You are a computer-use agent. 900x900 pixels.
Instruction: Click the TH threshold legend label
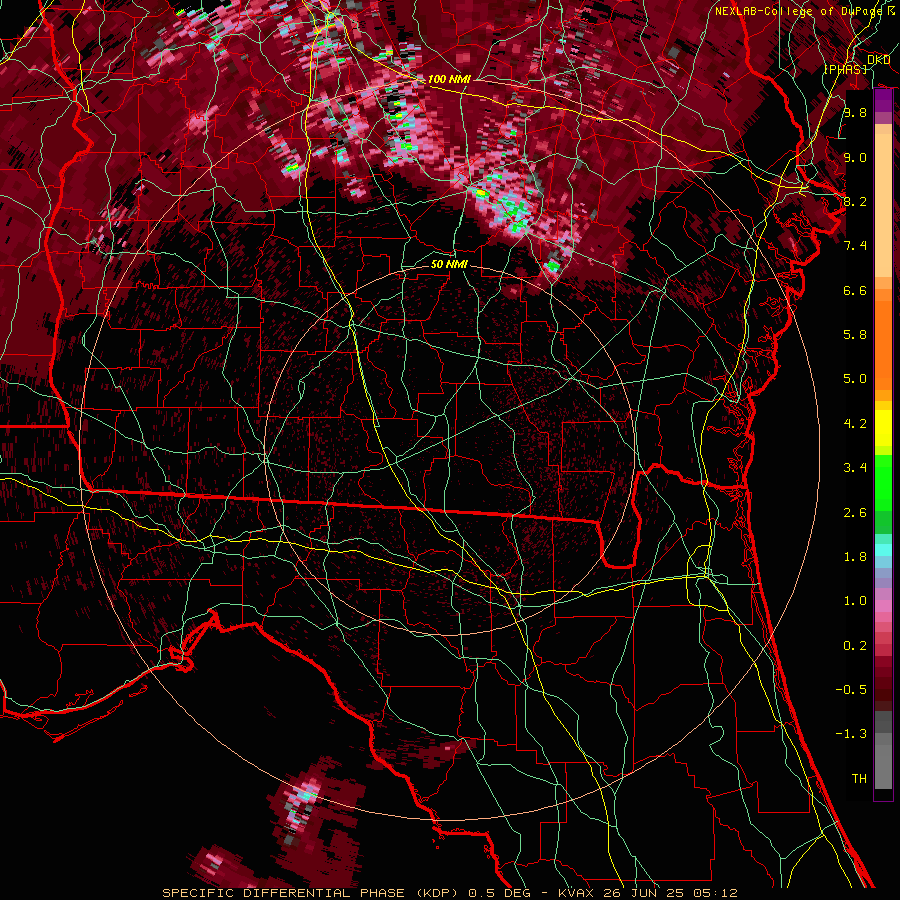tap(859, 779)
